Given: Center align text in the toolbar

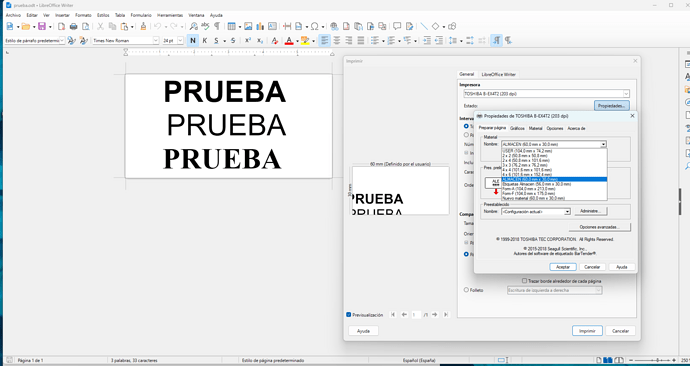Looking at the screenshot, I should coord(337,40).
